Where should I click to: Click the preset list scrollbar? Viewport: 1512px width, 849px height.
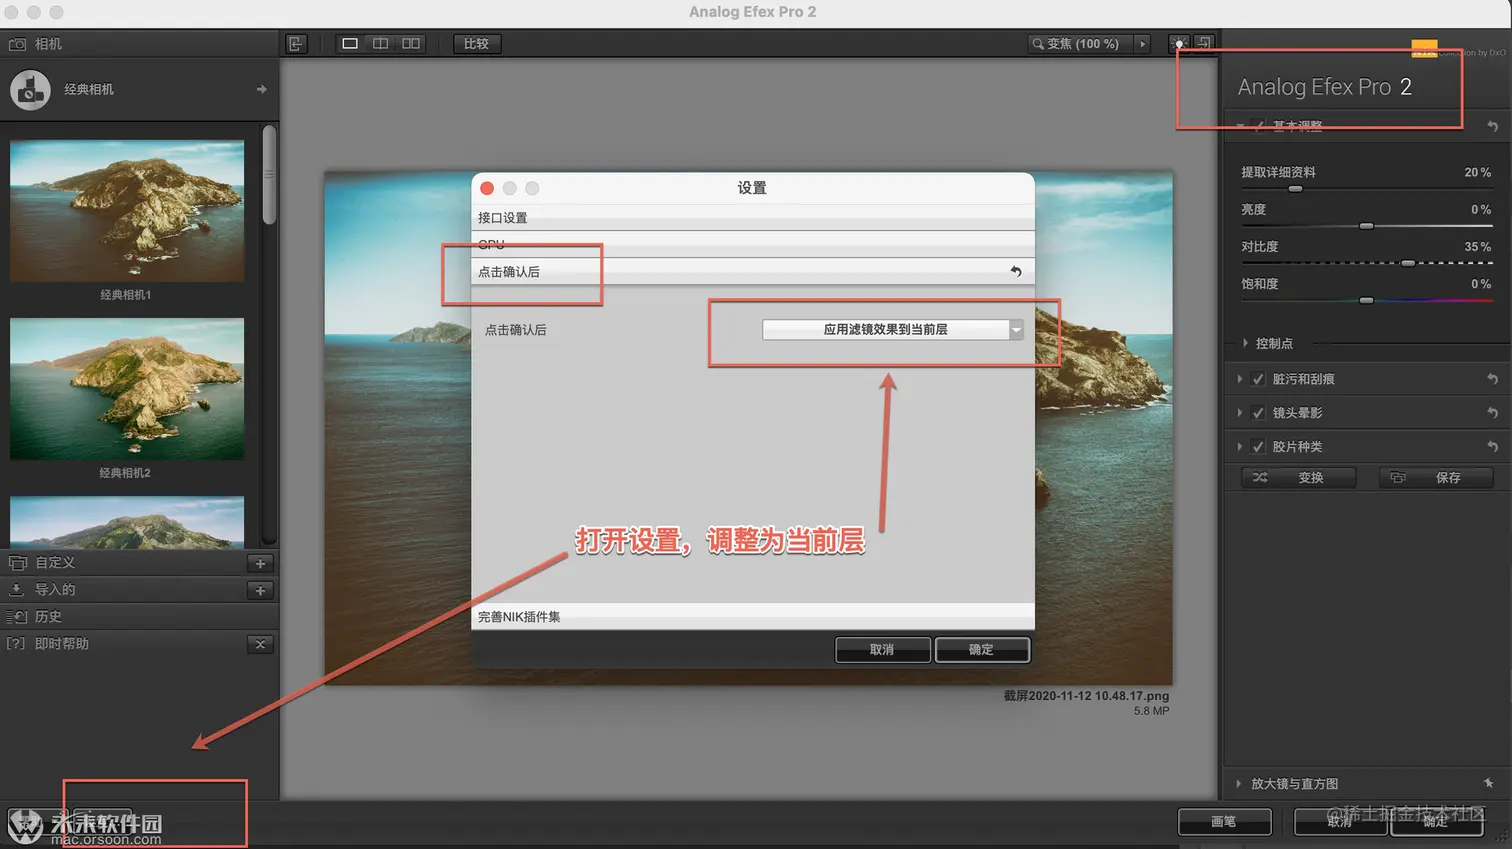click(x=268, y=175)
